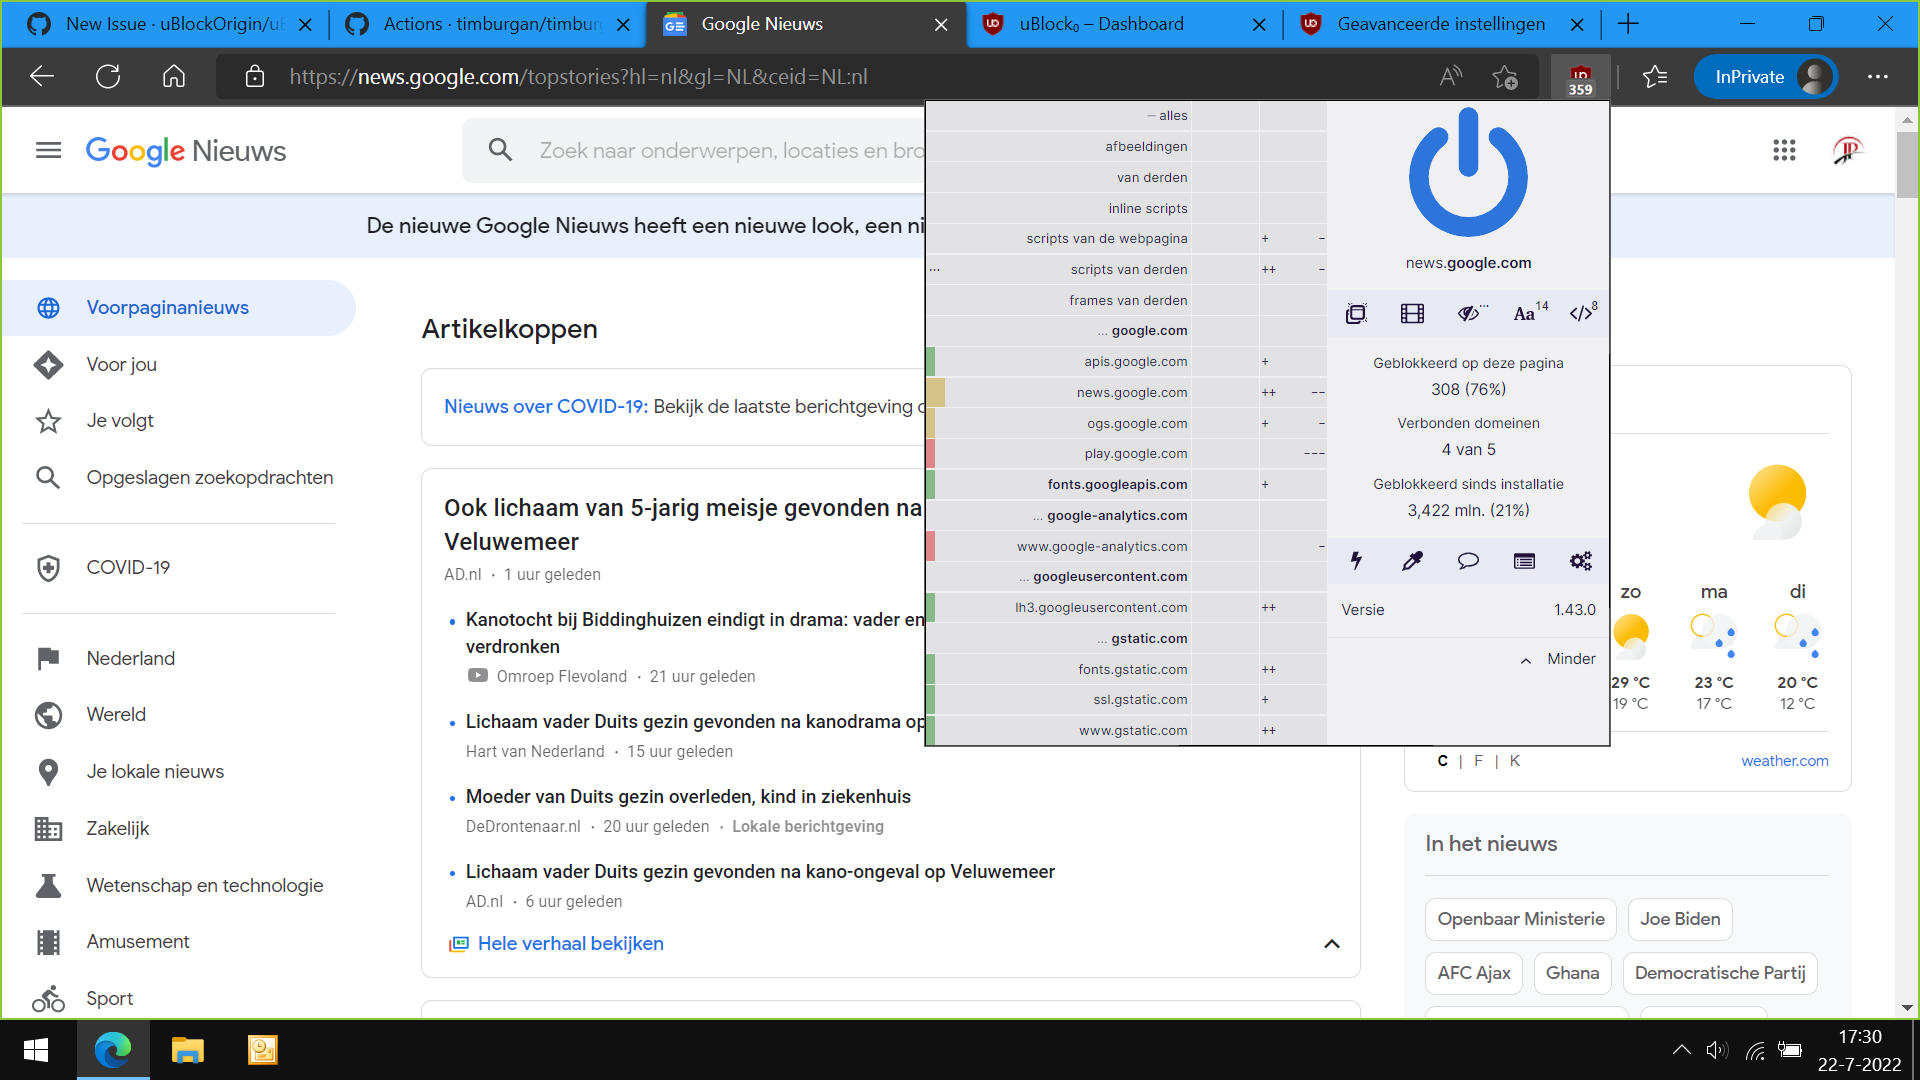Toggle blocking of pop-ups on this site
This screenshot has width=1920, height=1080.
tap(1356, 313)
